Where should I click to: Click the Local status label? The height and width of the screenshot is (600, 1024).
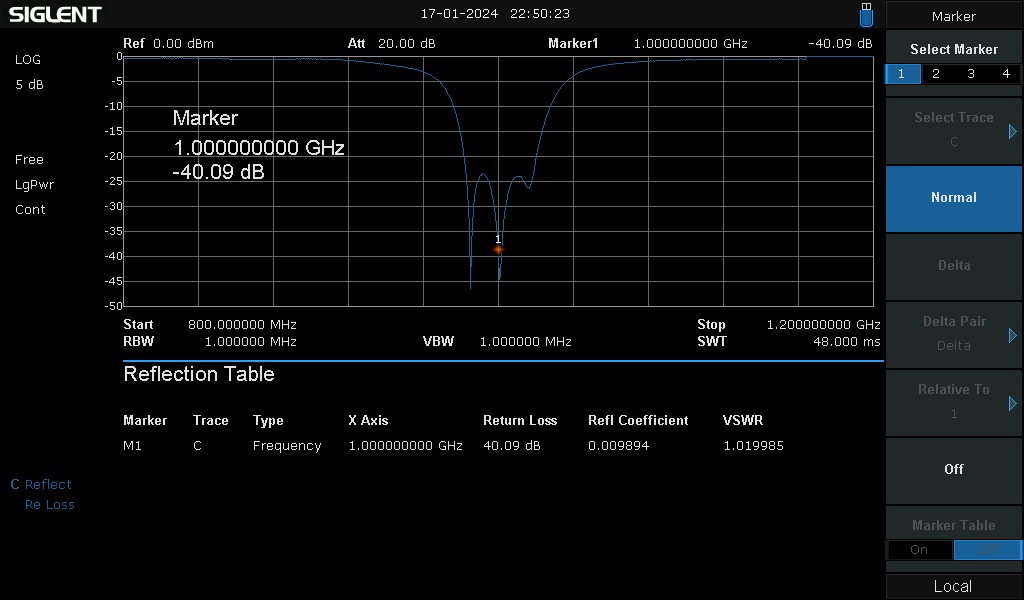tap(953, 586)
